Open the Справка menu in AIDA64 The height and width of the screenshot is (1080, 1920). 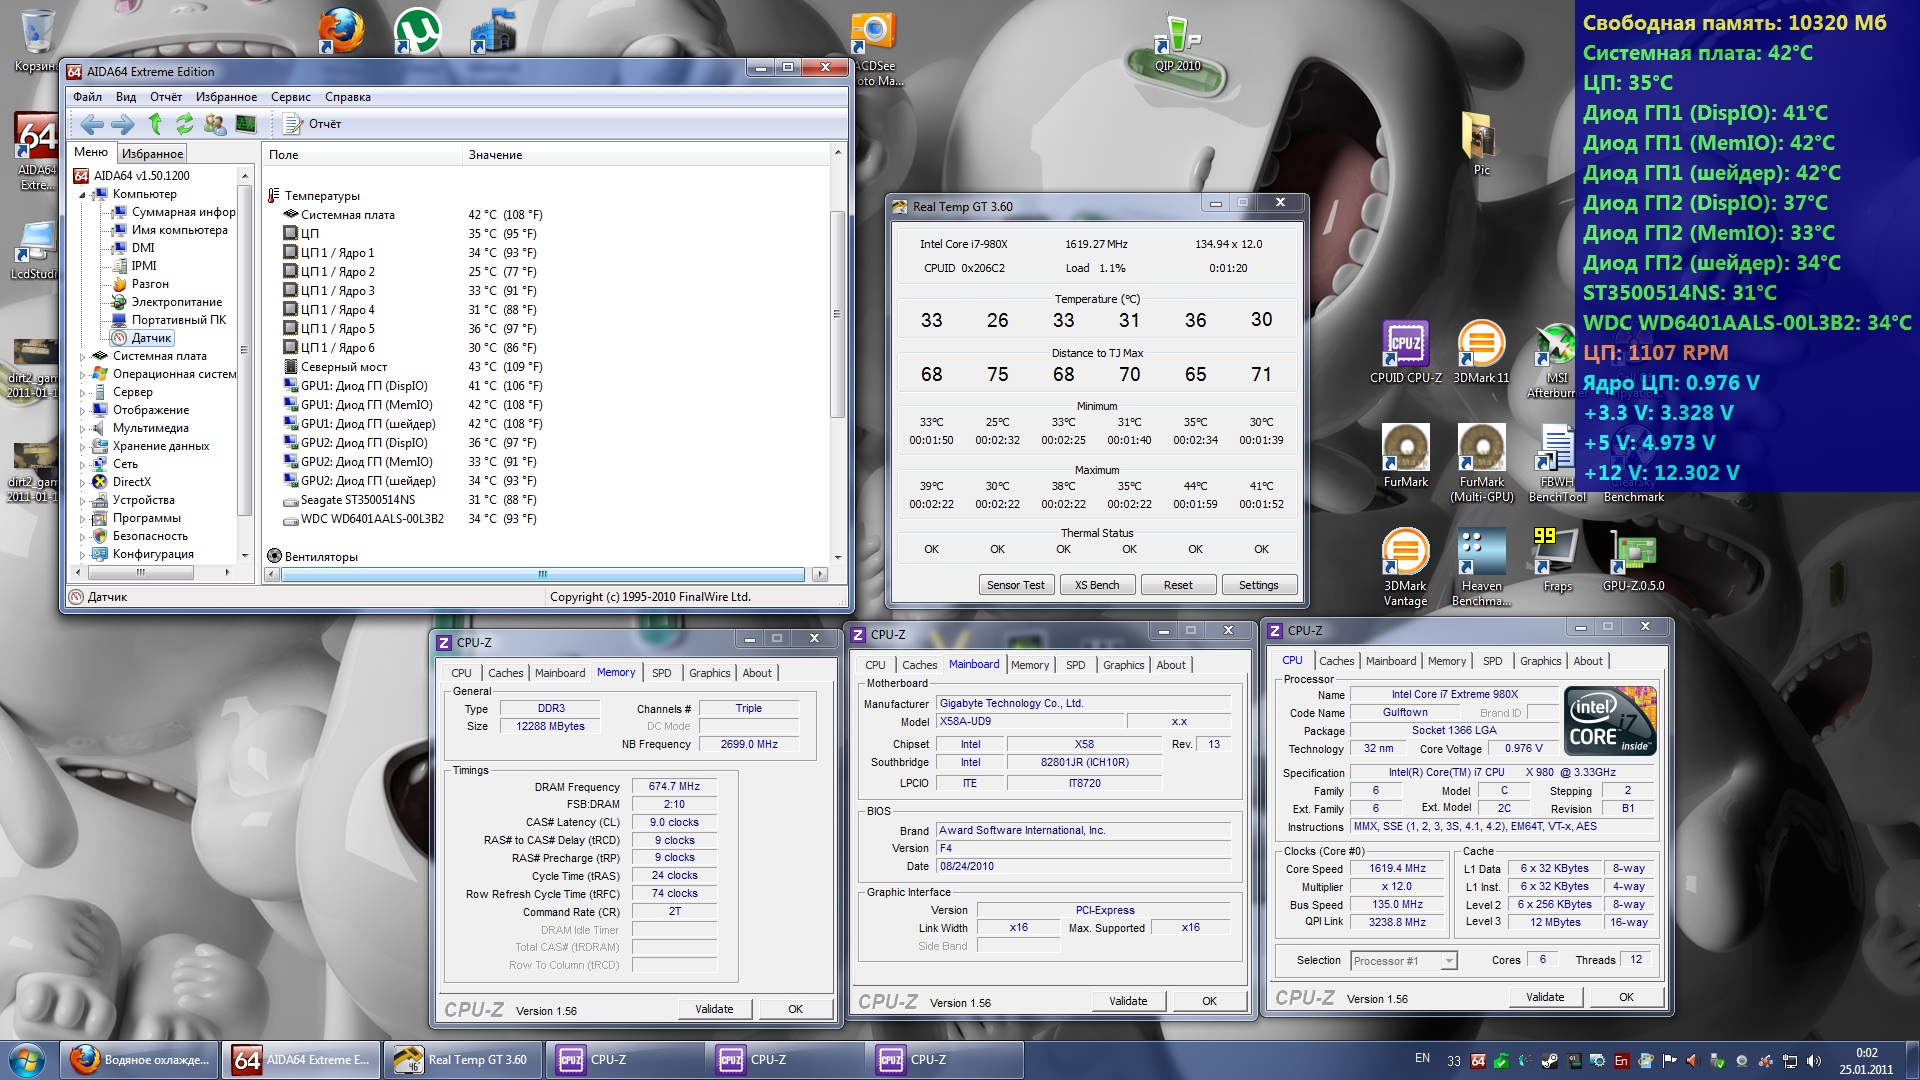pyautogui.click(x=348, y=97)
